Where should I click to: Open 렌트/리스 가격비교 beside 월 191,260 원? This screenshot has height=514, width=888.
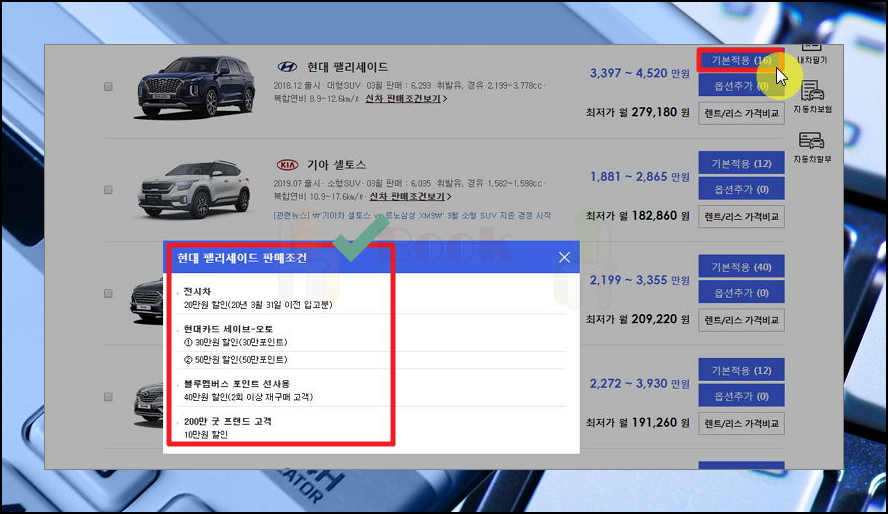pos(741,423)
